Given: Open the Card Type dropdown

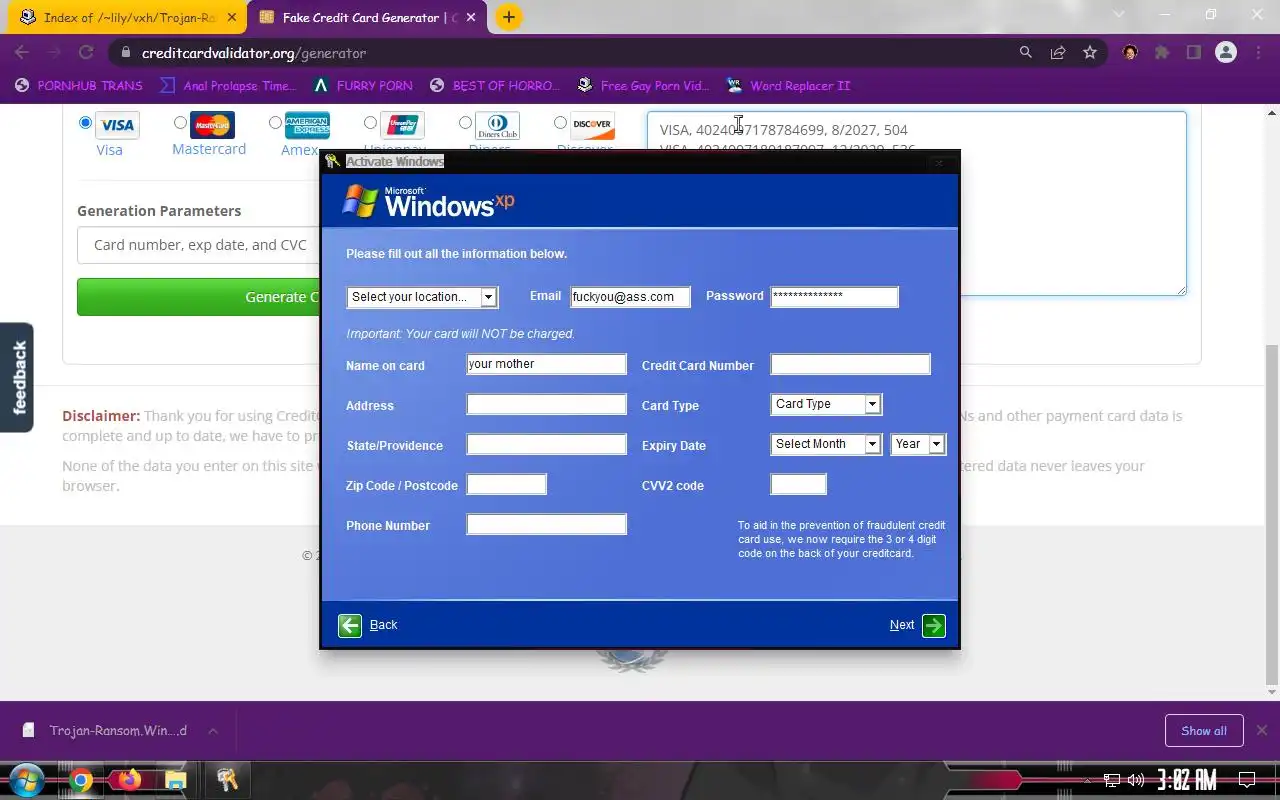Looking at the screenshot, I should click(x=826, y=404).
